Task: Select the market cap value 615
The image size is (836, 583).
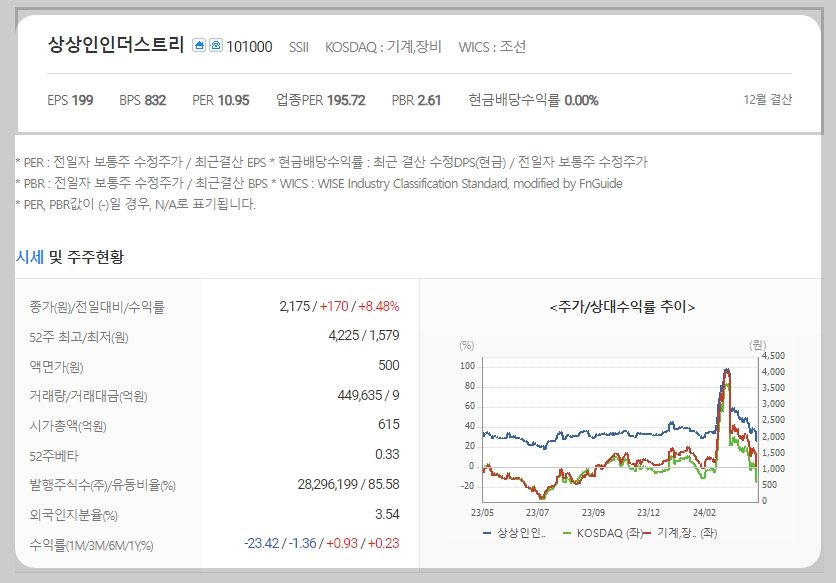Action: 389,425
